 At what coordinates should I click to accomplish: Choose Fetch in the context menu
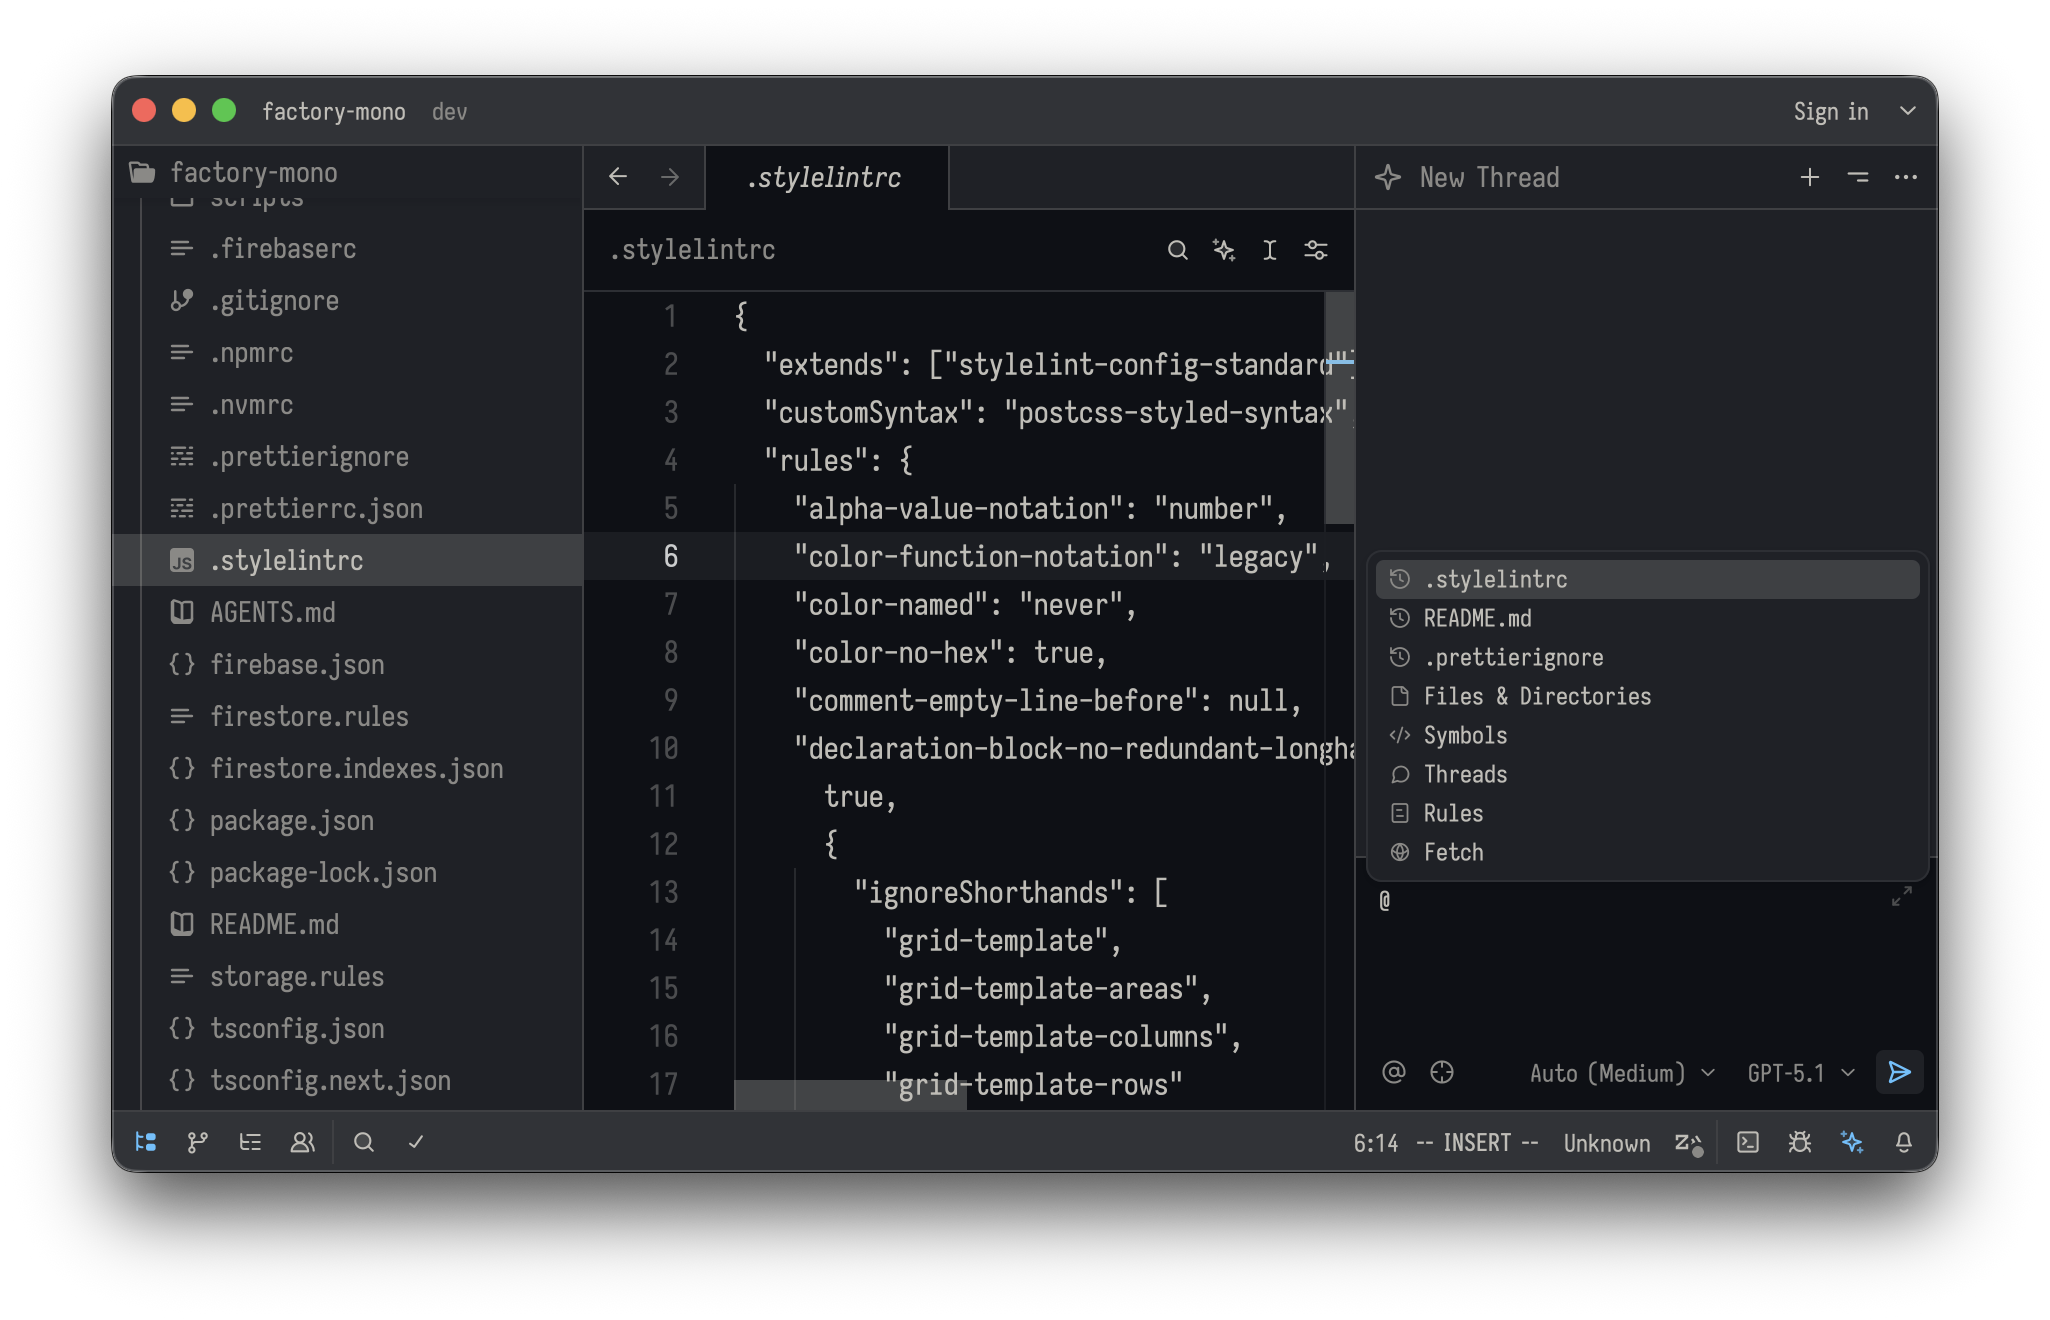[1453, 852]
